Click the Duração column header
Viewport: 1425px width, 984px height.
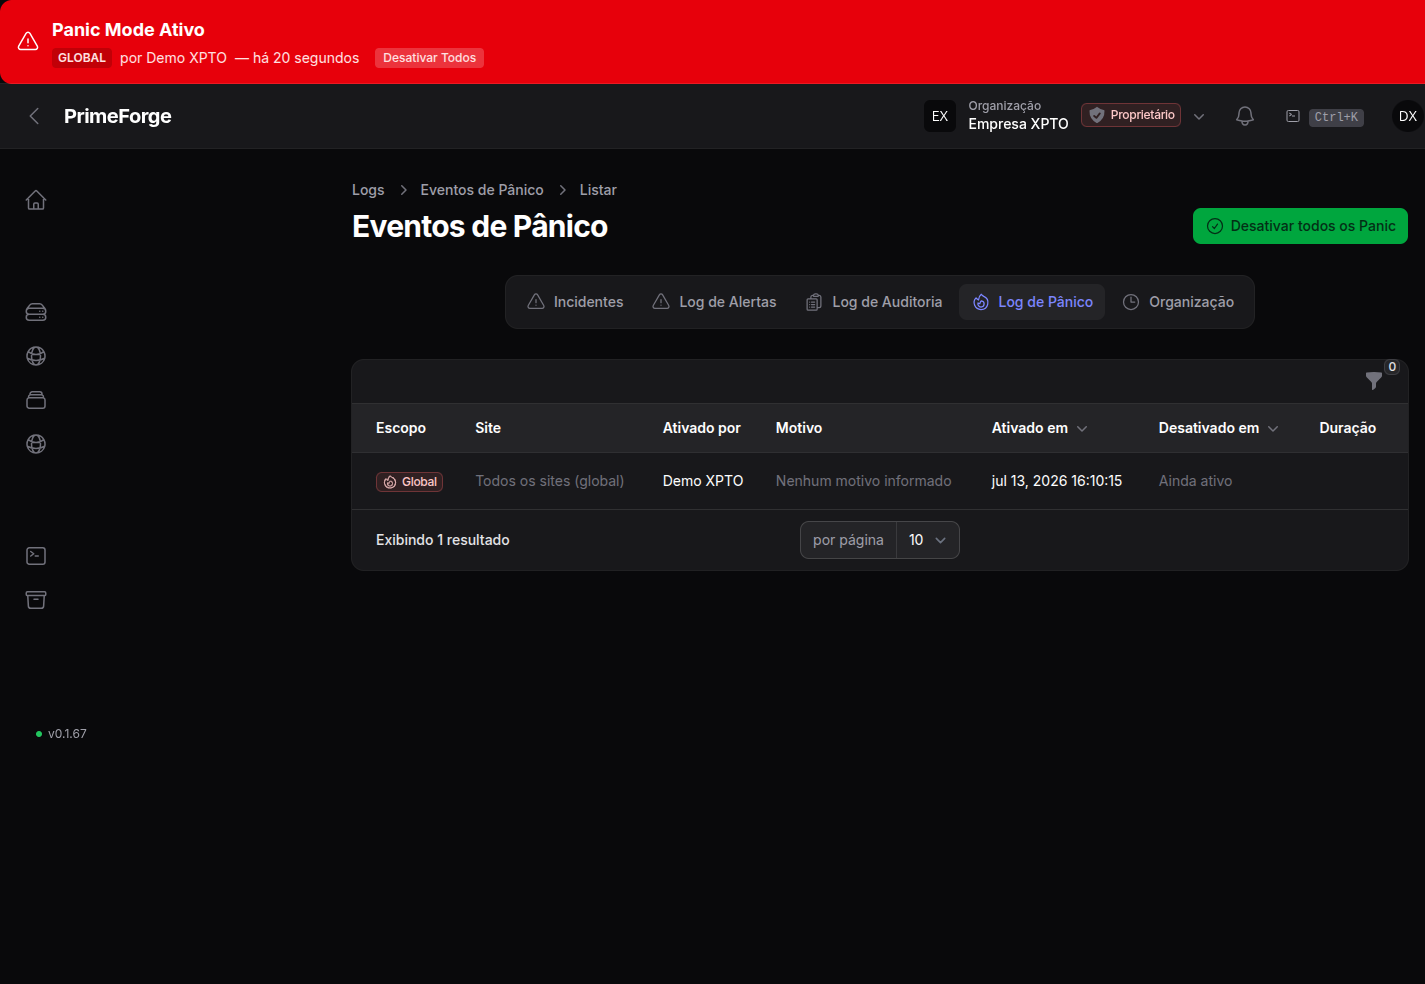tap(1348, 428)
